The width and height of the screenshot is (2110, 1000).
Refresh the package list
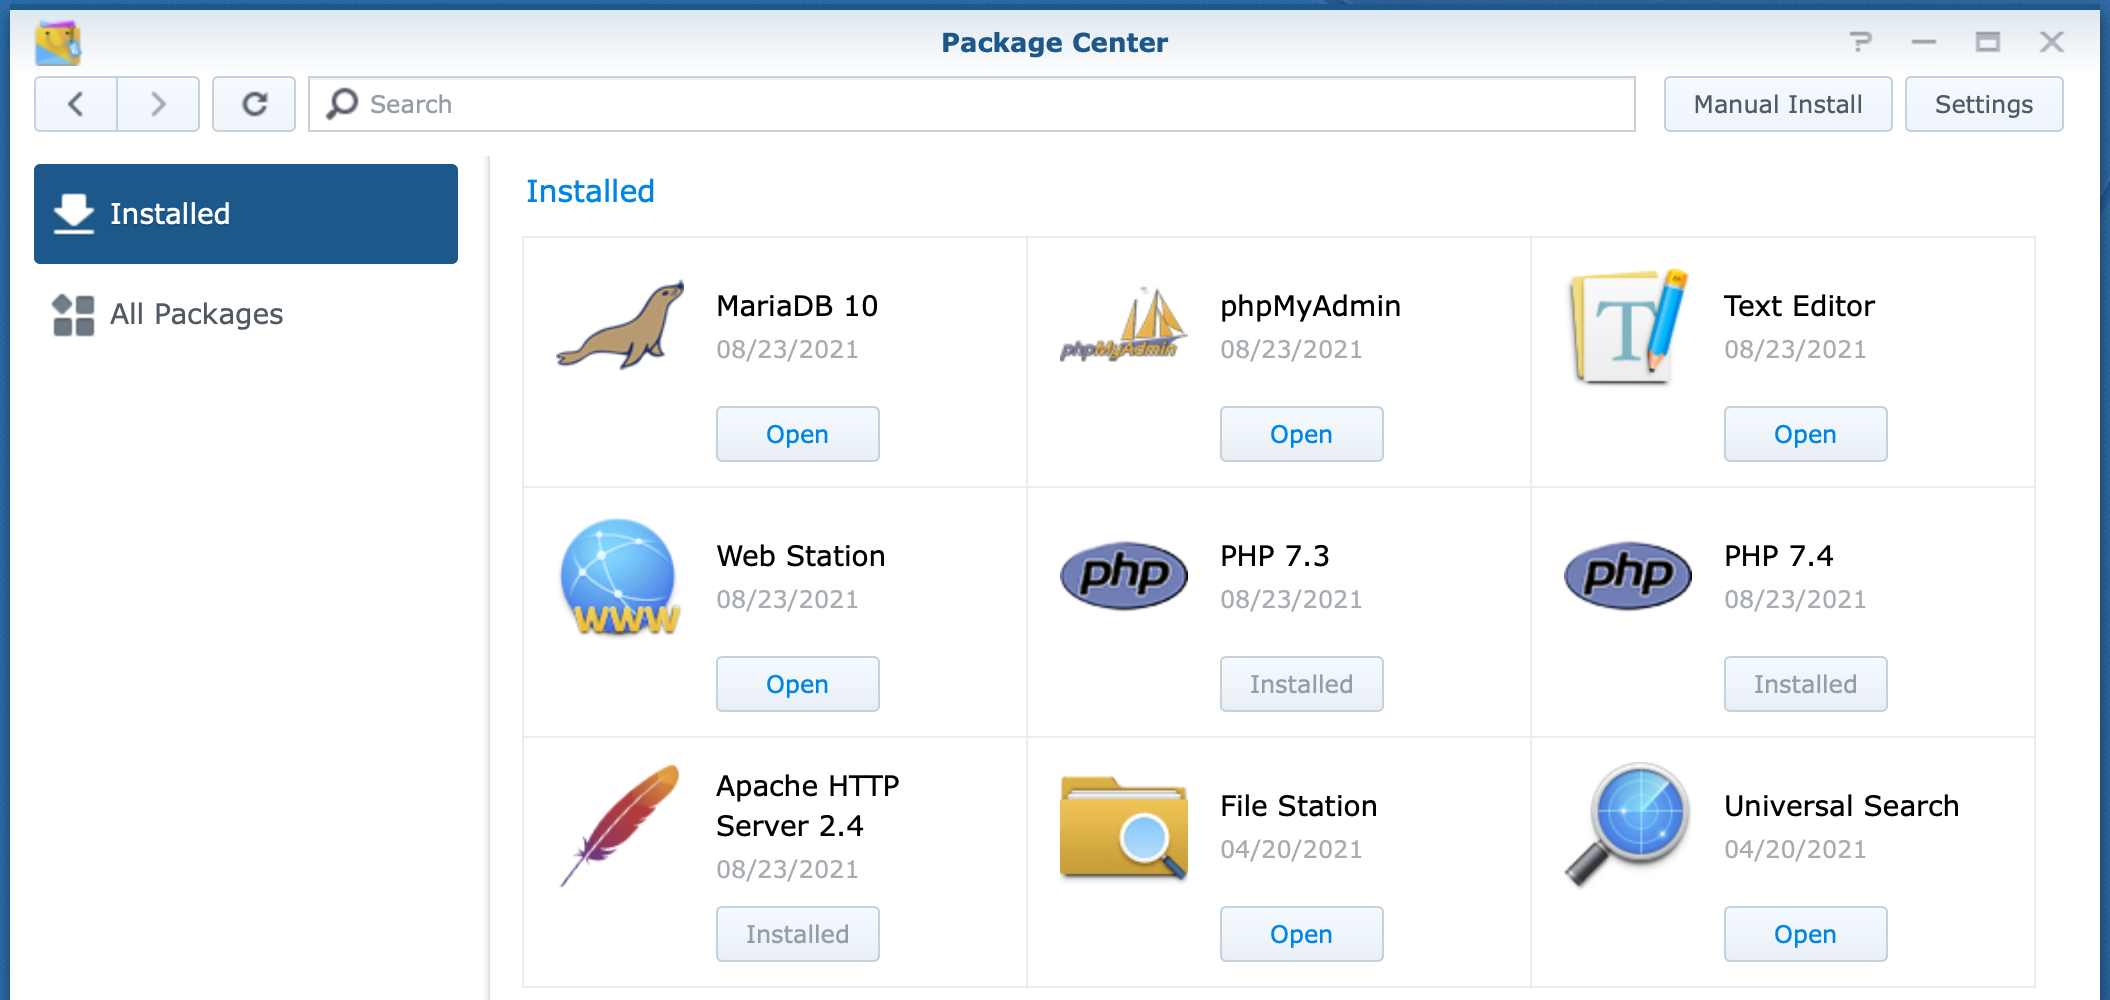pos(254,104)
